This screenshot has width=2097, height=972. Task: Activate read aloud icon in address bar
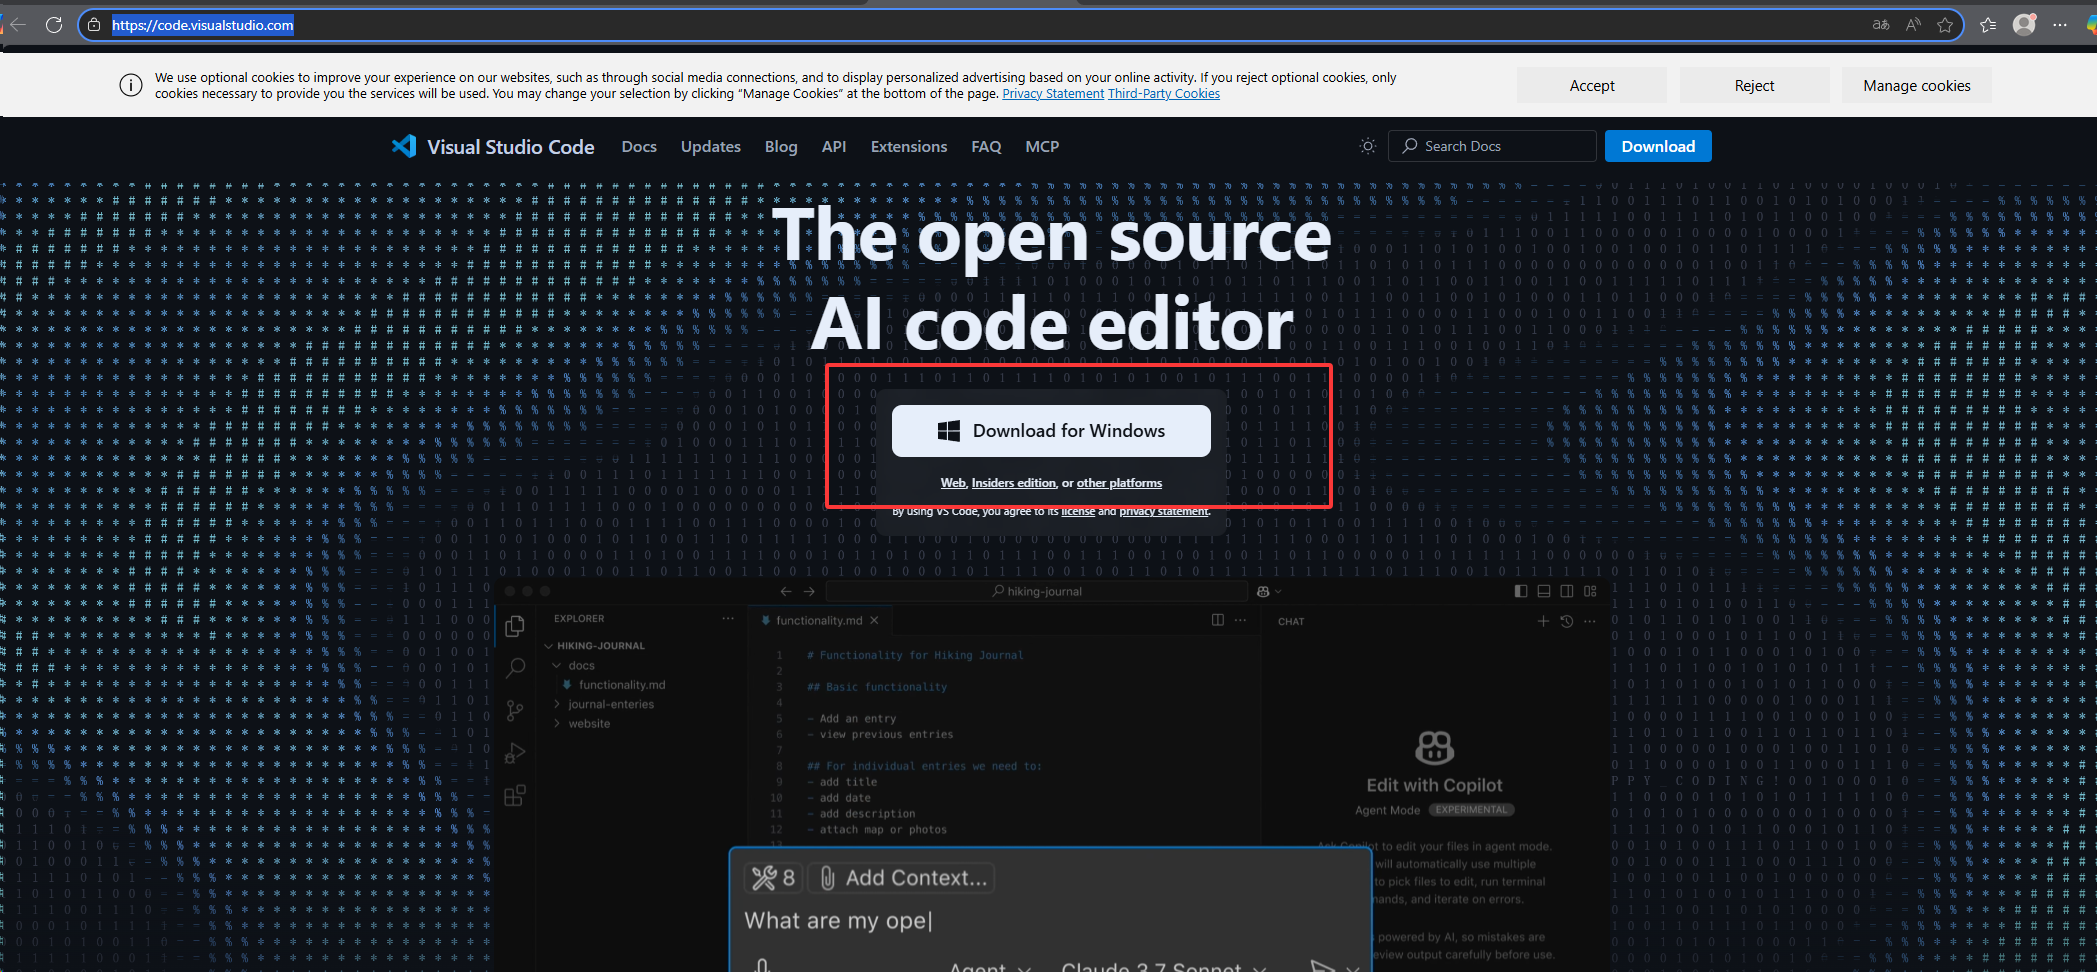pos(1913,25)
